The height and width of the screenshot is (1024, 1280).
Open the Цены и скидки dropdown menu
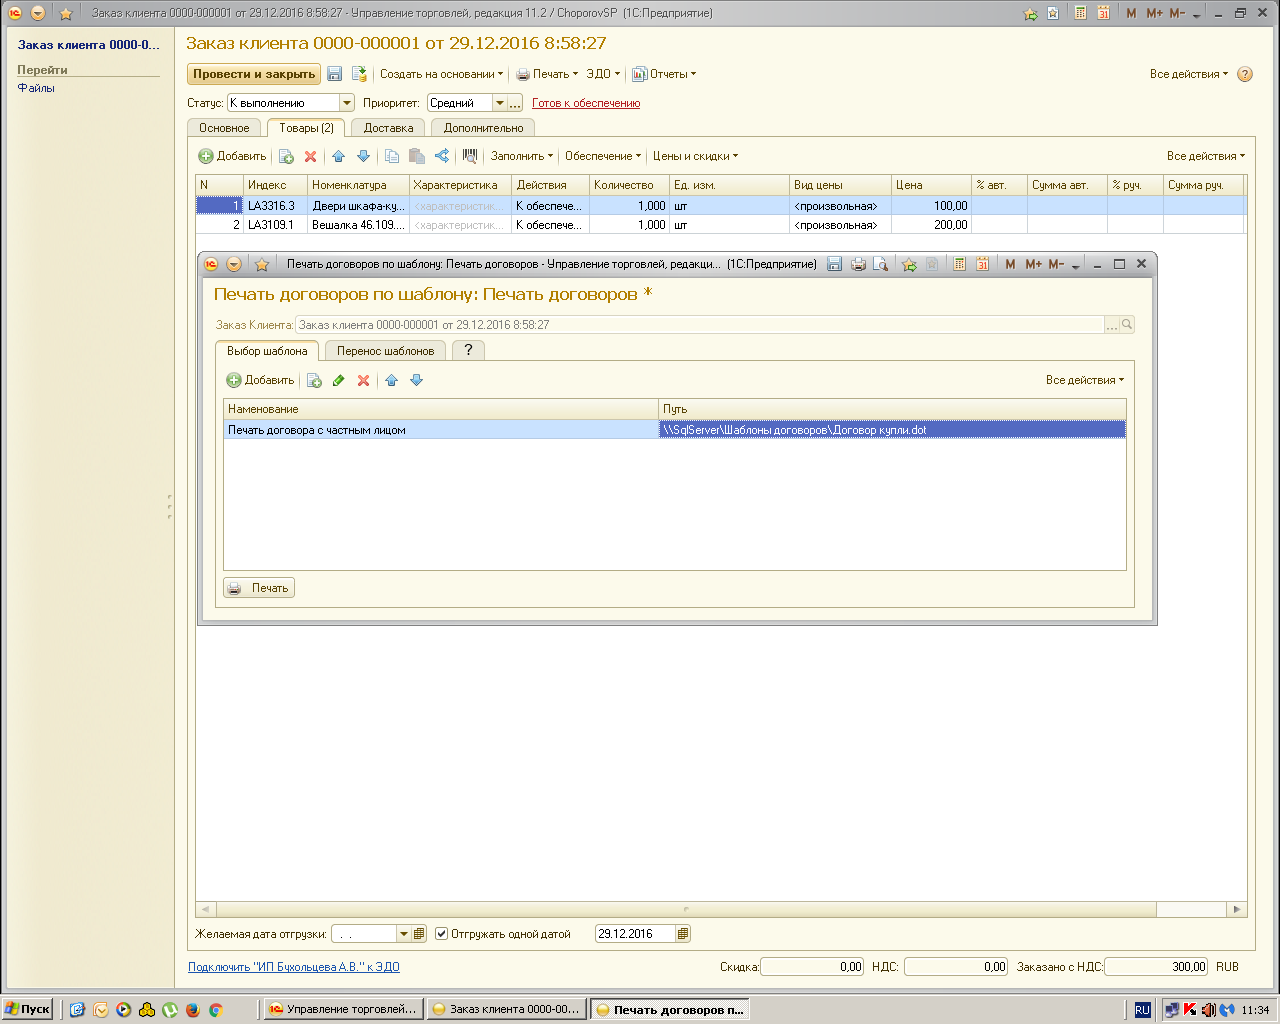pos(695,156)
